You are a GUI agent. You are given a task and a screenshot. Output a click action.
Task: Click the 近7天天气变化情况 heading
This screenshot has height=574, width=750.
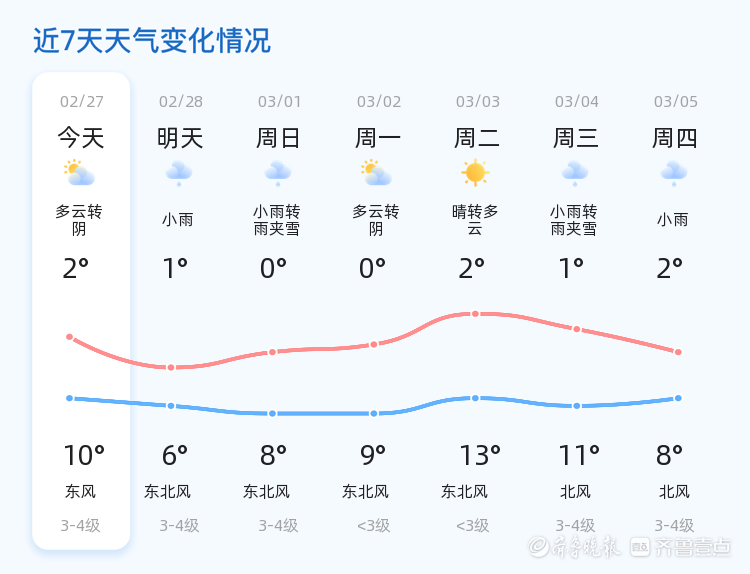pyautogui.click(x=152, y=41)
